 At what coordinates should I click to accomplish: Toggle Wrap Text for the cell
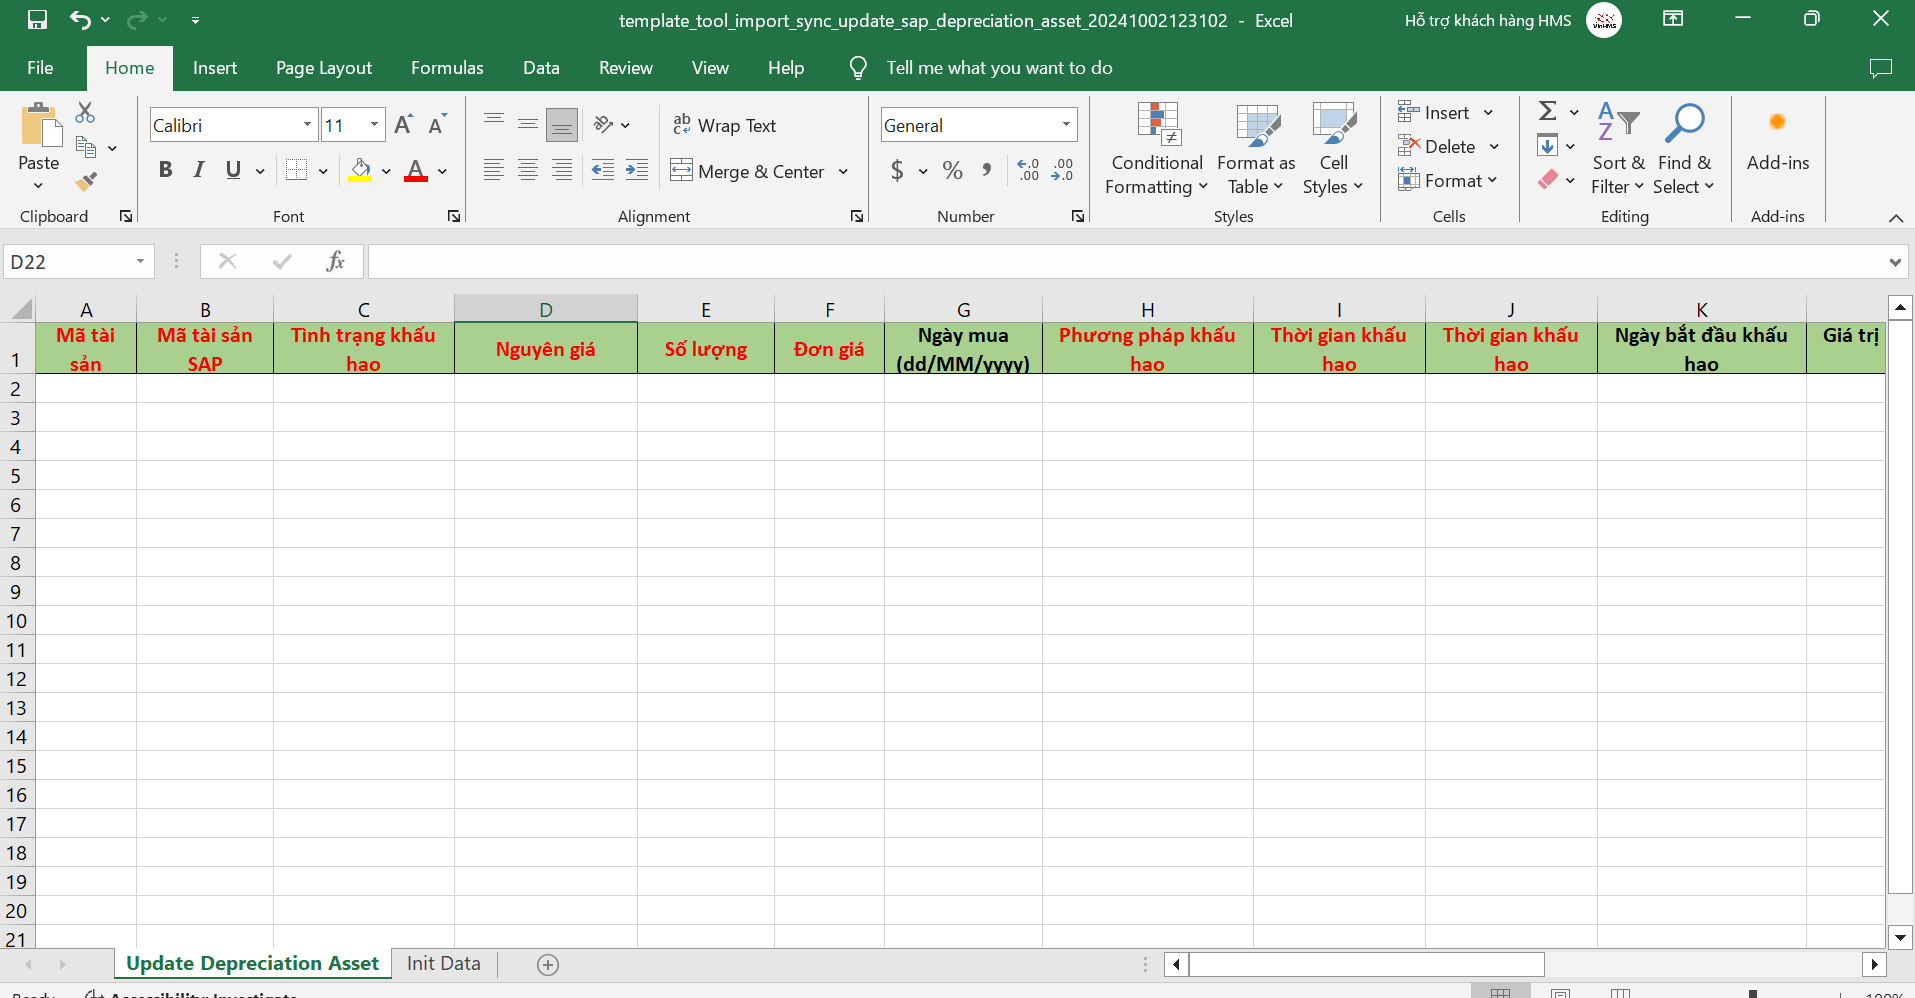[725, 125]
